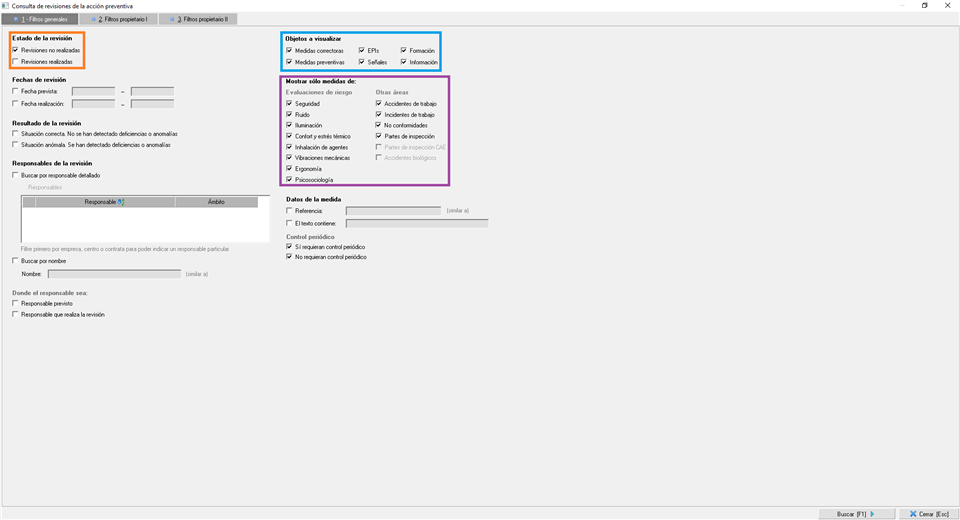960x520 pixels.
Task: Restore the window using the title bar button
Action: point(924,5)
